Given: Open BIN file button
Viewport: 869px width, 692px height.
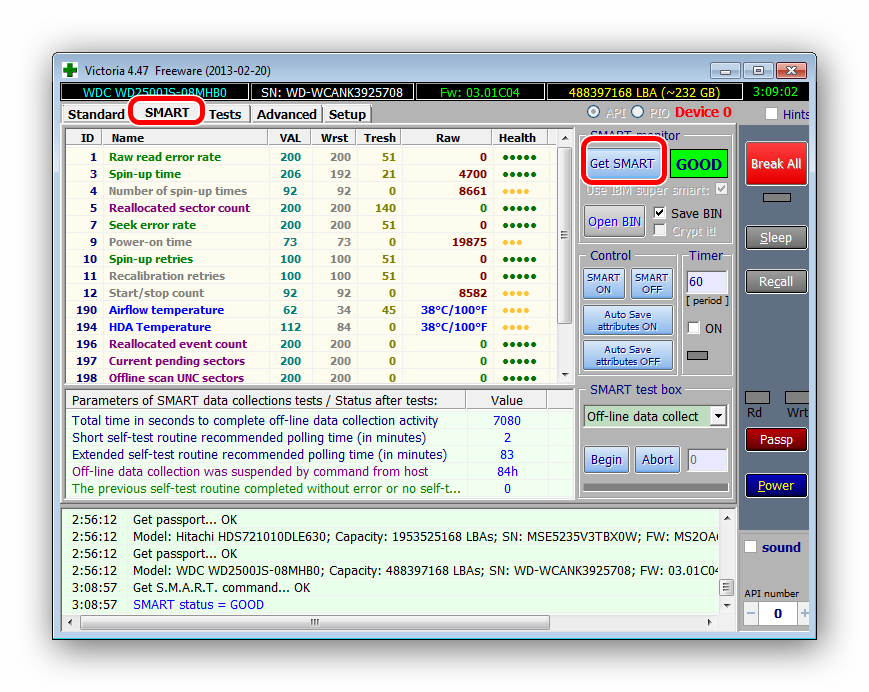Looking at the screenshot, I should click(x=615, y=221).
